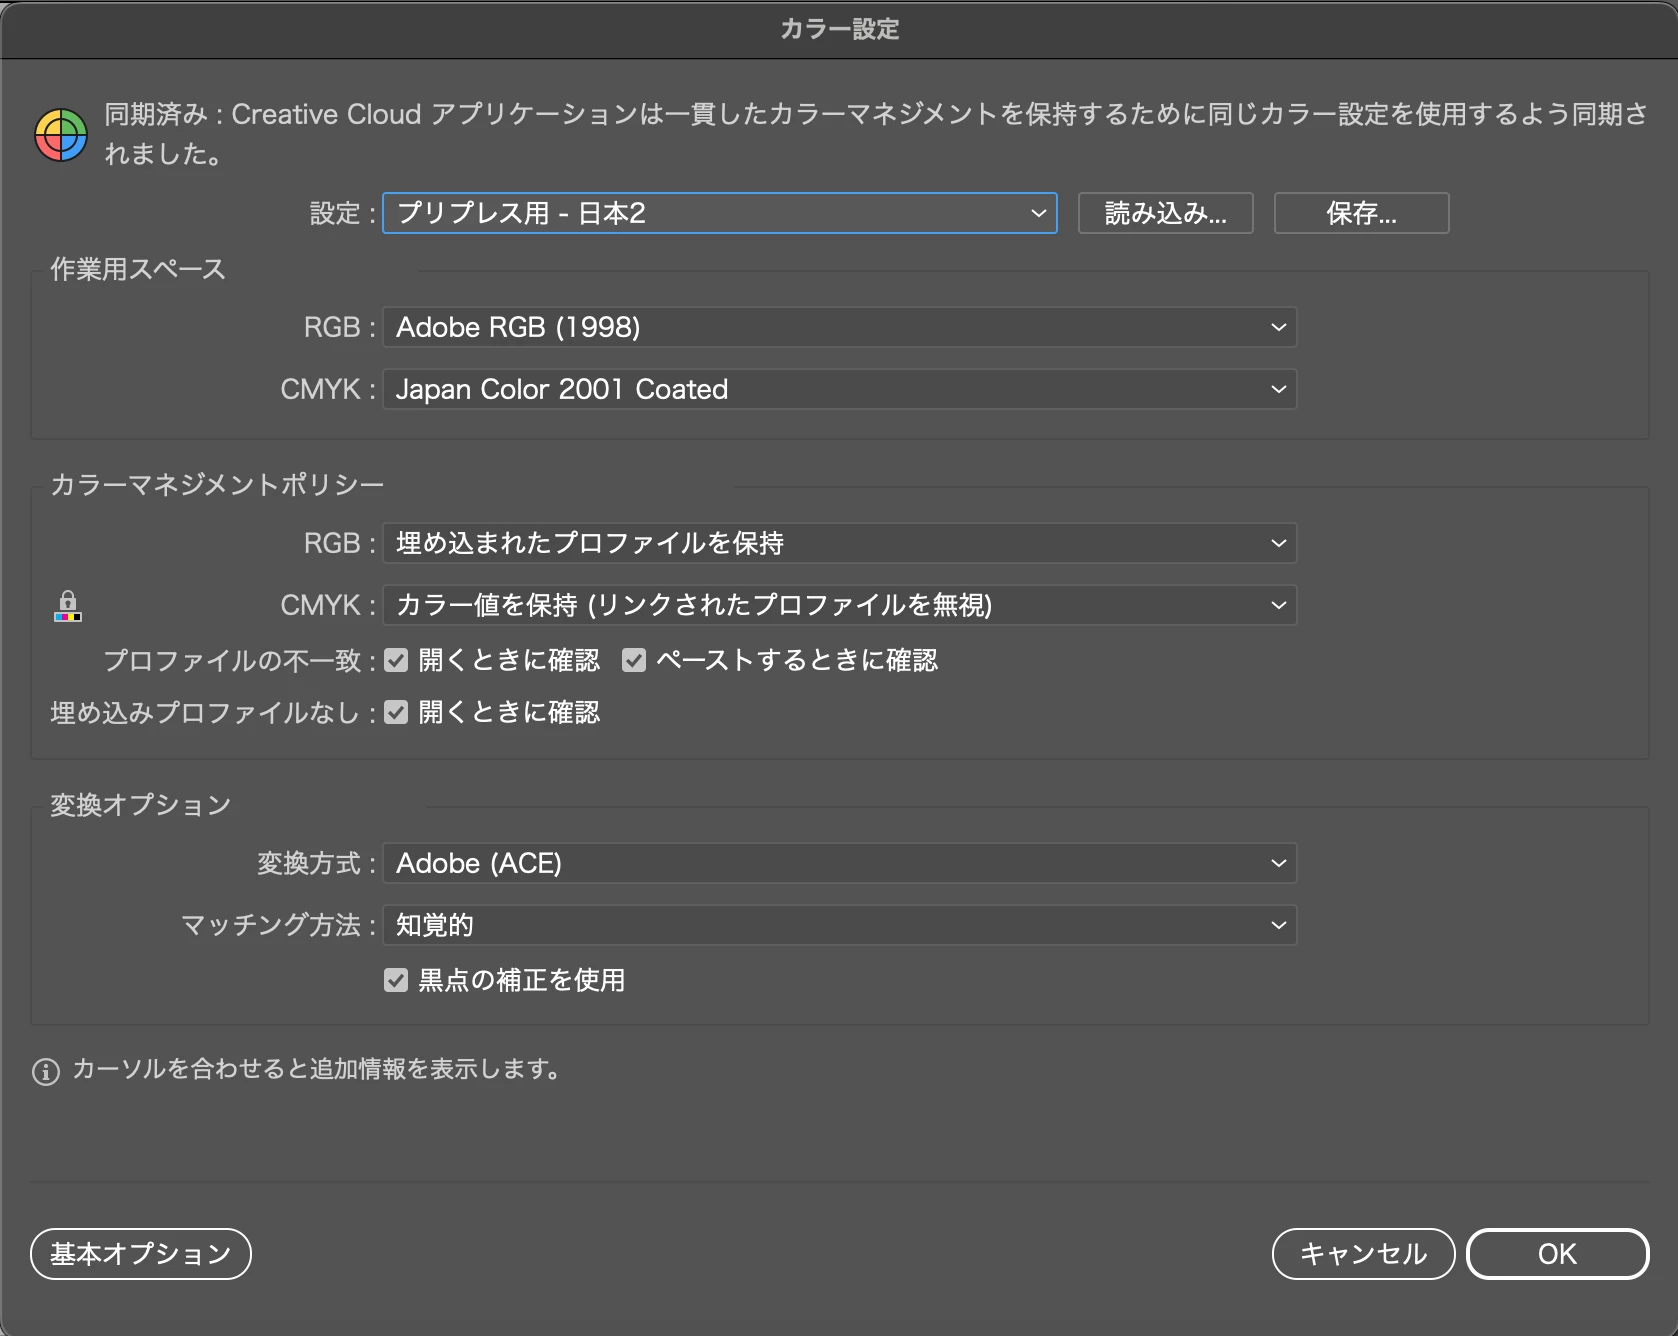Open working space CMYK dropdown Japan Color 2001 Coated
1678x1336 pixels.
[840, 389]
